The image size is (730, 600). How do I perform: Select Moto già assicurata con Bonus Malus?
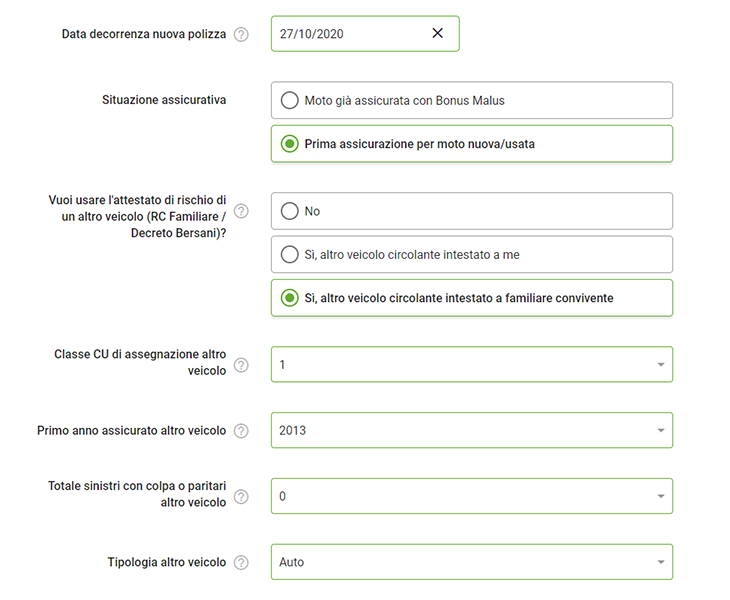[x=290, y=100]
